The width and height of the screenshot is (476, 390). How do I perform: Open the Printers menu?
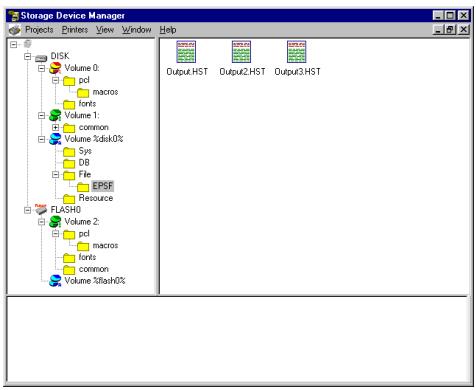pos(75,30)
